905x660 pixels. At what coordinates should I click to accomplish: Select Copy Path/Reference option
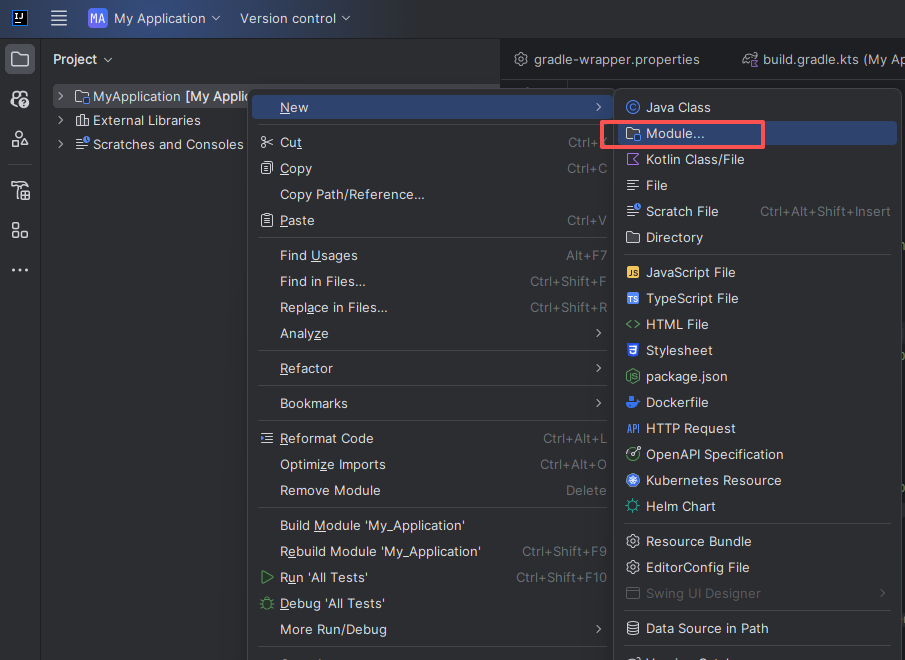click(432, 194)
